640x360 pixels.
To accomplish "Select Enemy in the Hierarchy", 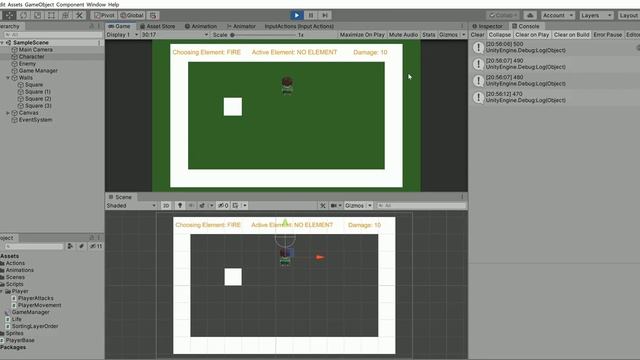I will click(x=27, y=64).
